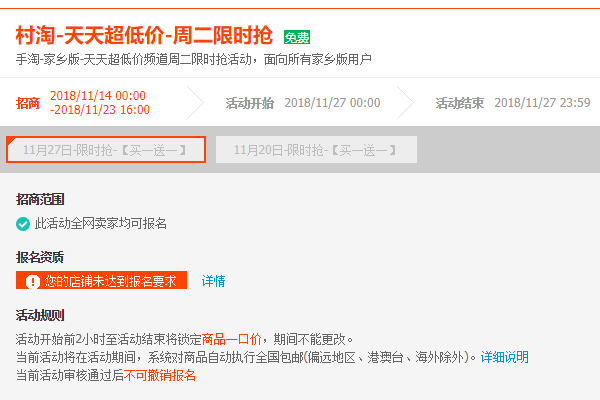Click the 活动开始 step label

coord(249,103)
